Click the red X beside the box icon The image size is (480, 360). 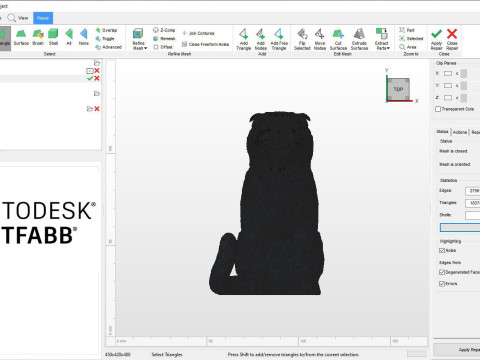pyautogui.click(x=97, y=71)
